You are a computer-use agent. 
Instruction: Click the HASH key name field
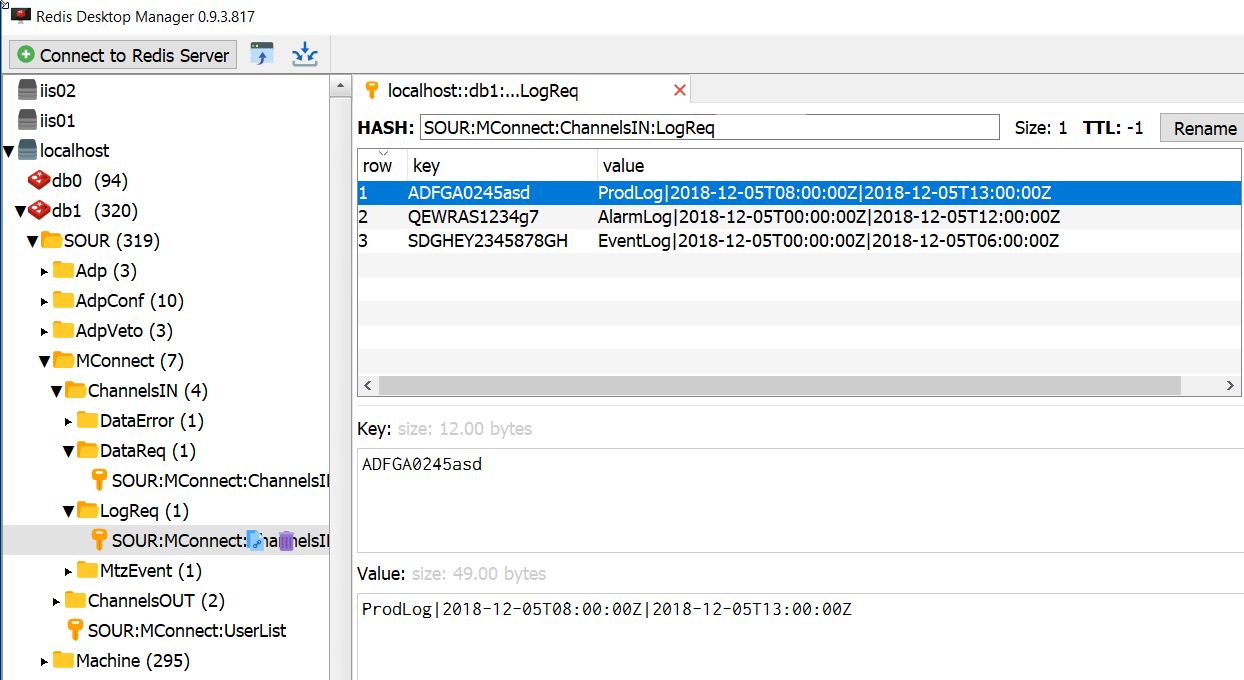709,127
